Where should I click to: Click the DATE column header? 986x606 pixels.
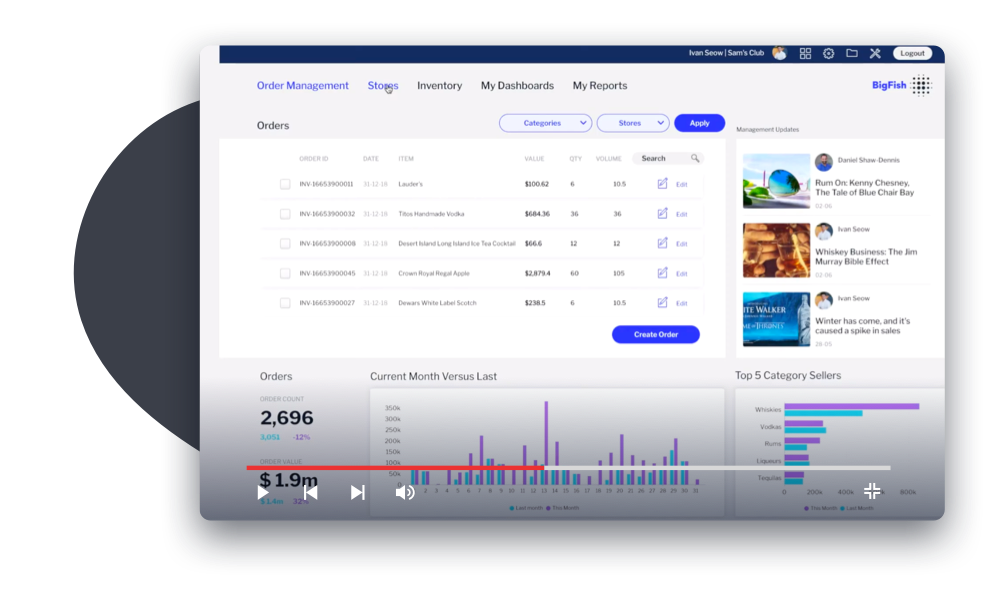pyautogui.click(x=370, y=158)
